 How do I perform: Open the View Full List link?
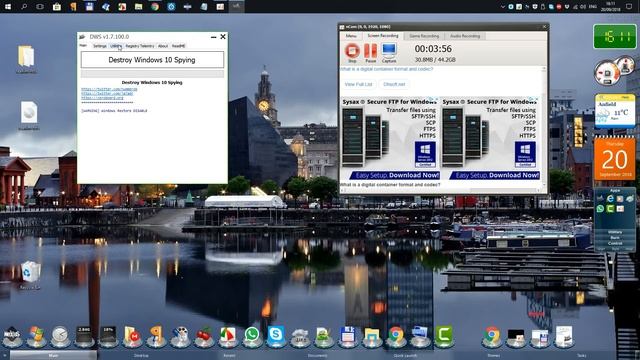358,84
